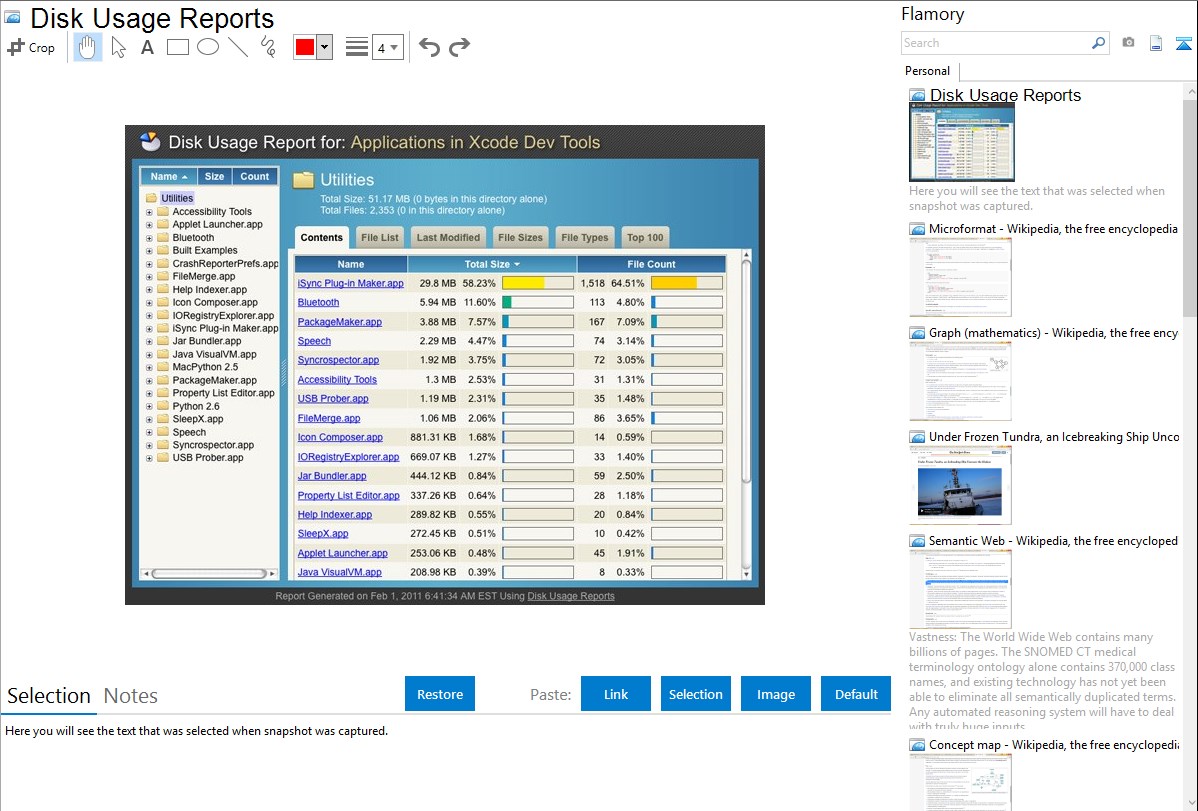Image resolution: width=1198 pixels, height=811 pixels.
Task: Open the Semantic Web snapshot thumbnail
Action: click(960, 589)
